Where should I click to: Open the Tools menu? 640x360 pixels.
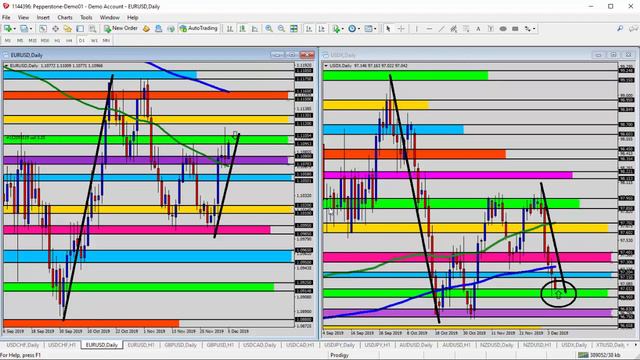click(86, 18)
